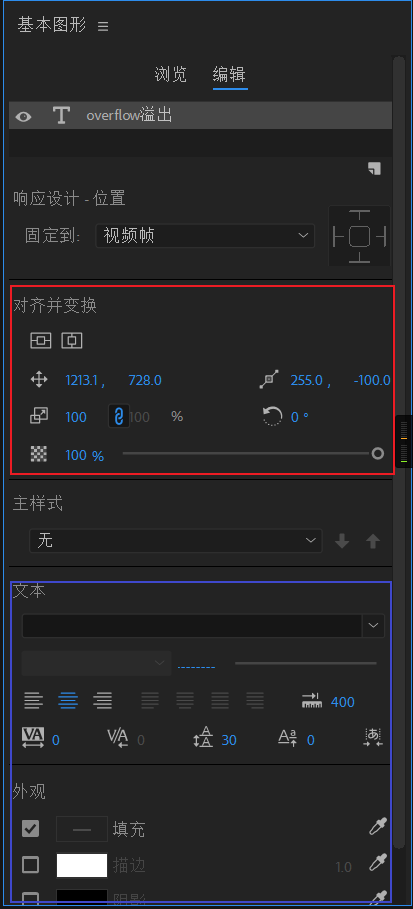Click the rotation icon

pos(272,416)
